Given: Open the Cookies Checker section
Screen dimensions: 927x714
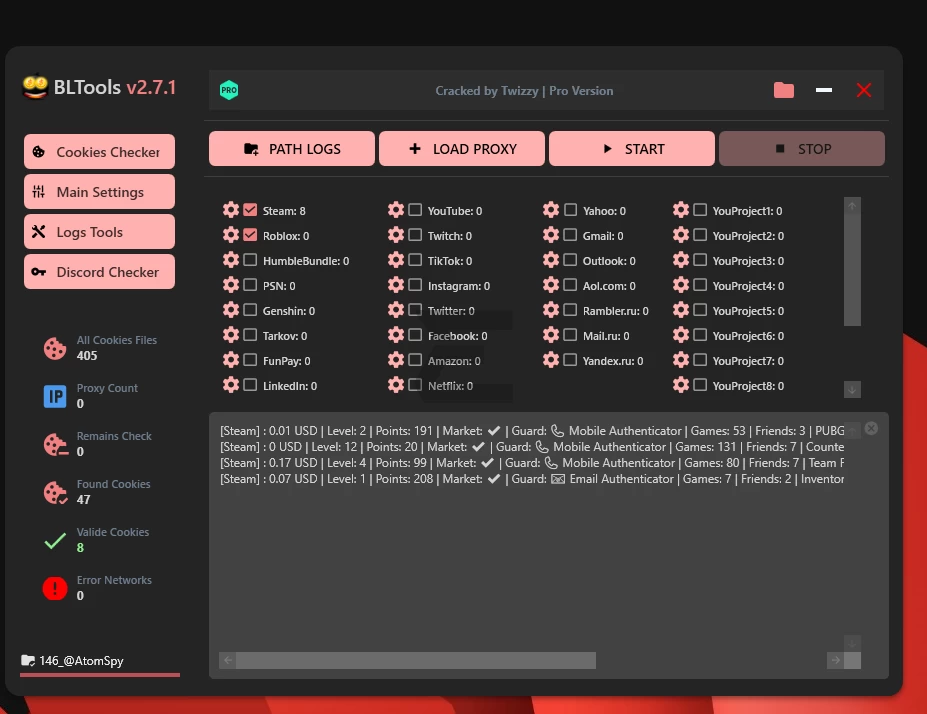Looking at the screenshot, I should (x=99, y=151).
